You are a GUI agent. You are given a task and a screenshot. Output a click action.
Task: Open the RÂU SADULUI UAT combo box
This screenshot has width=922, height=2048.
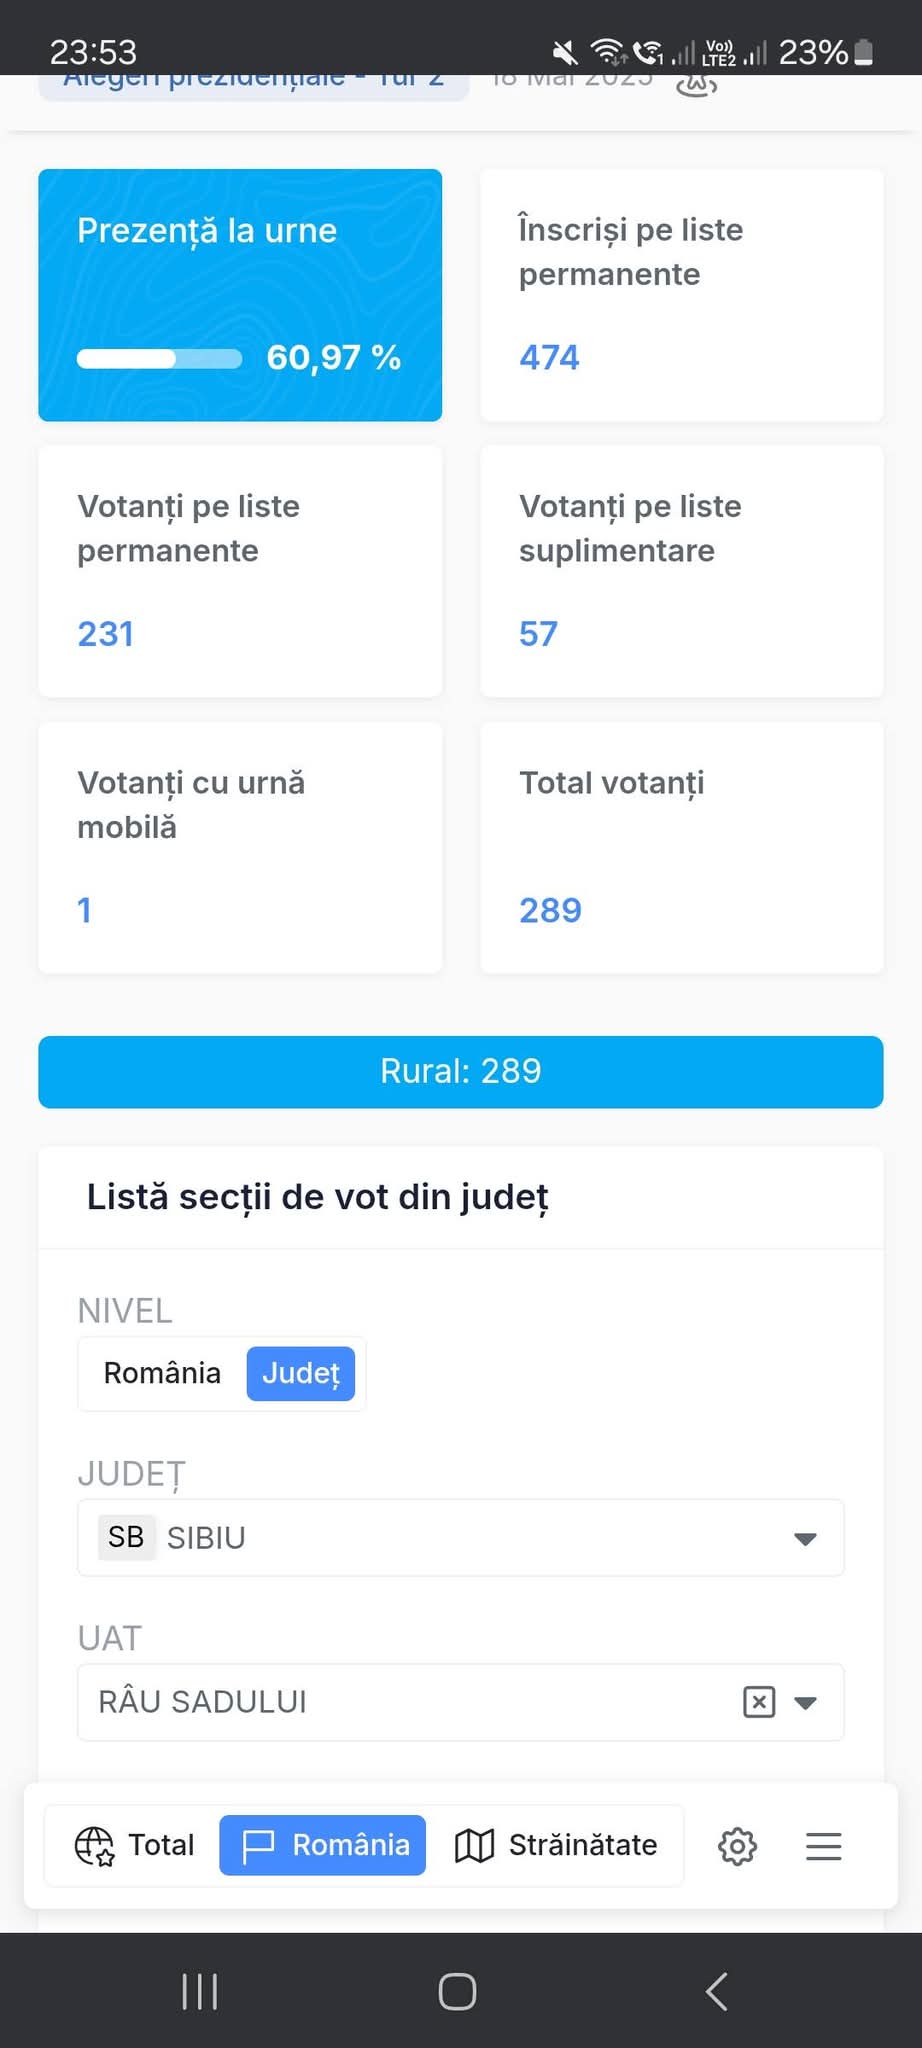(x=461, y=1702)
